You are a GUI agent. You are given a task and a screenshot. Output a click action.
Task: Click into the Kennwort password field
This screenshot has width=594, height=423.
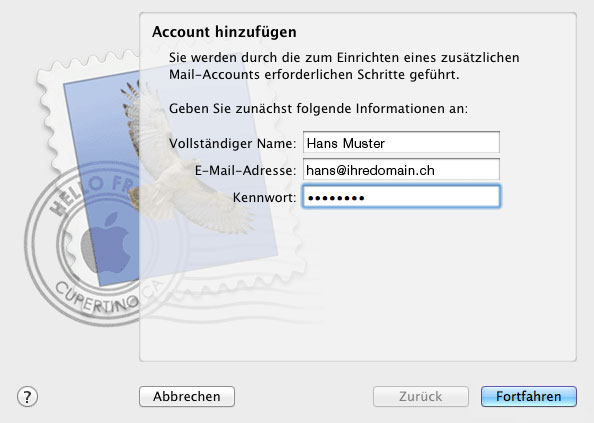(x=401, y=197)
